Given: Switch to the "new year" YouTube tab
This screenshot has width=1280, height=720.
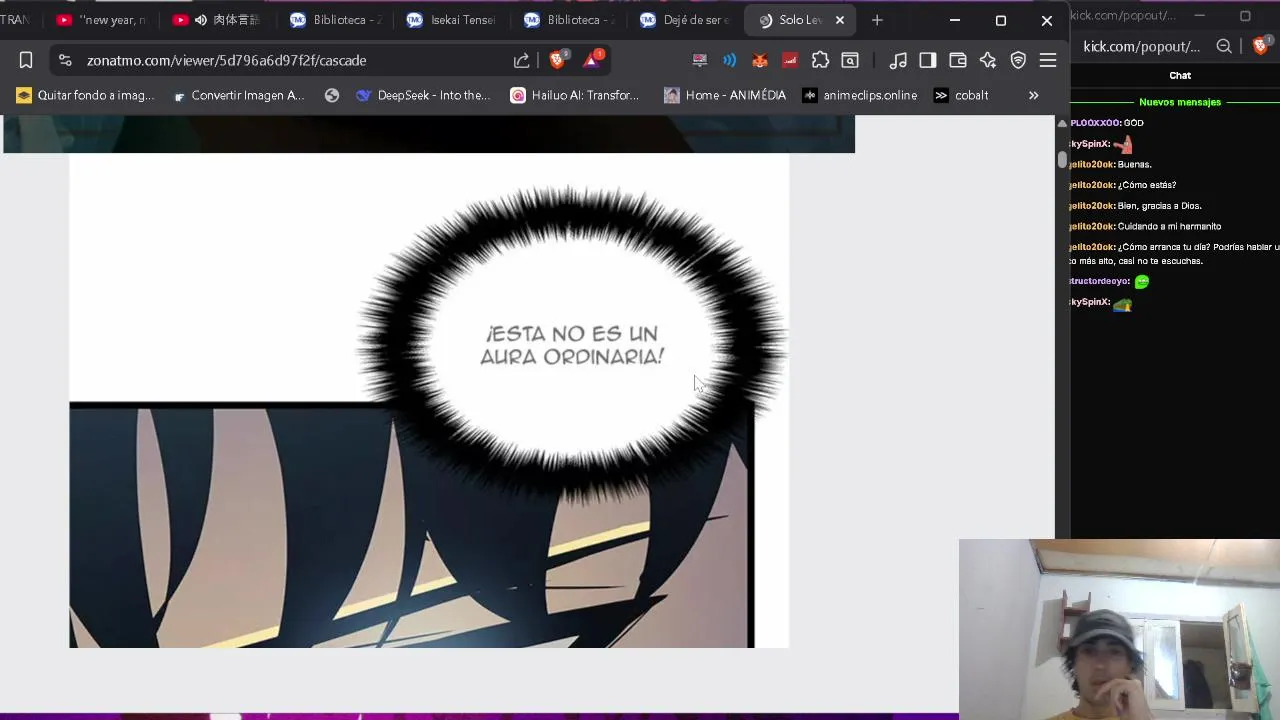Looking at the screenshot, I should (101, 20).
